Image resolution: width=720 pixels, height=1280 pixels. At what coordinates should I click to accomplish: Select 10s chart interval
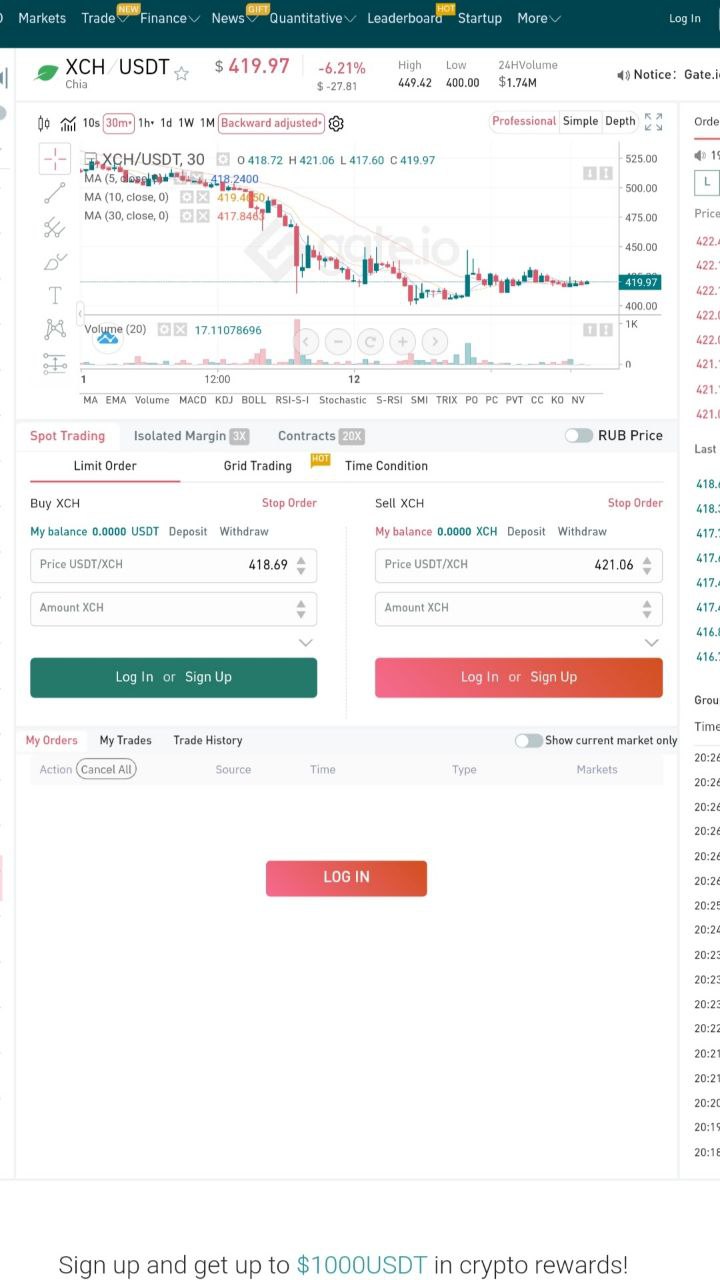91,123
